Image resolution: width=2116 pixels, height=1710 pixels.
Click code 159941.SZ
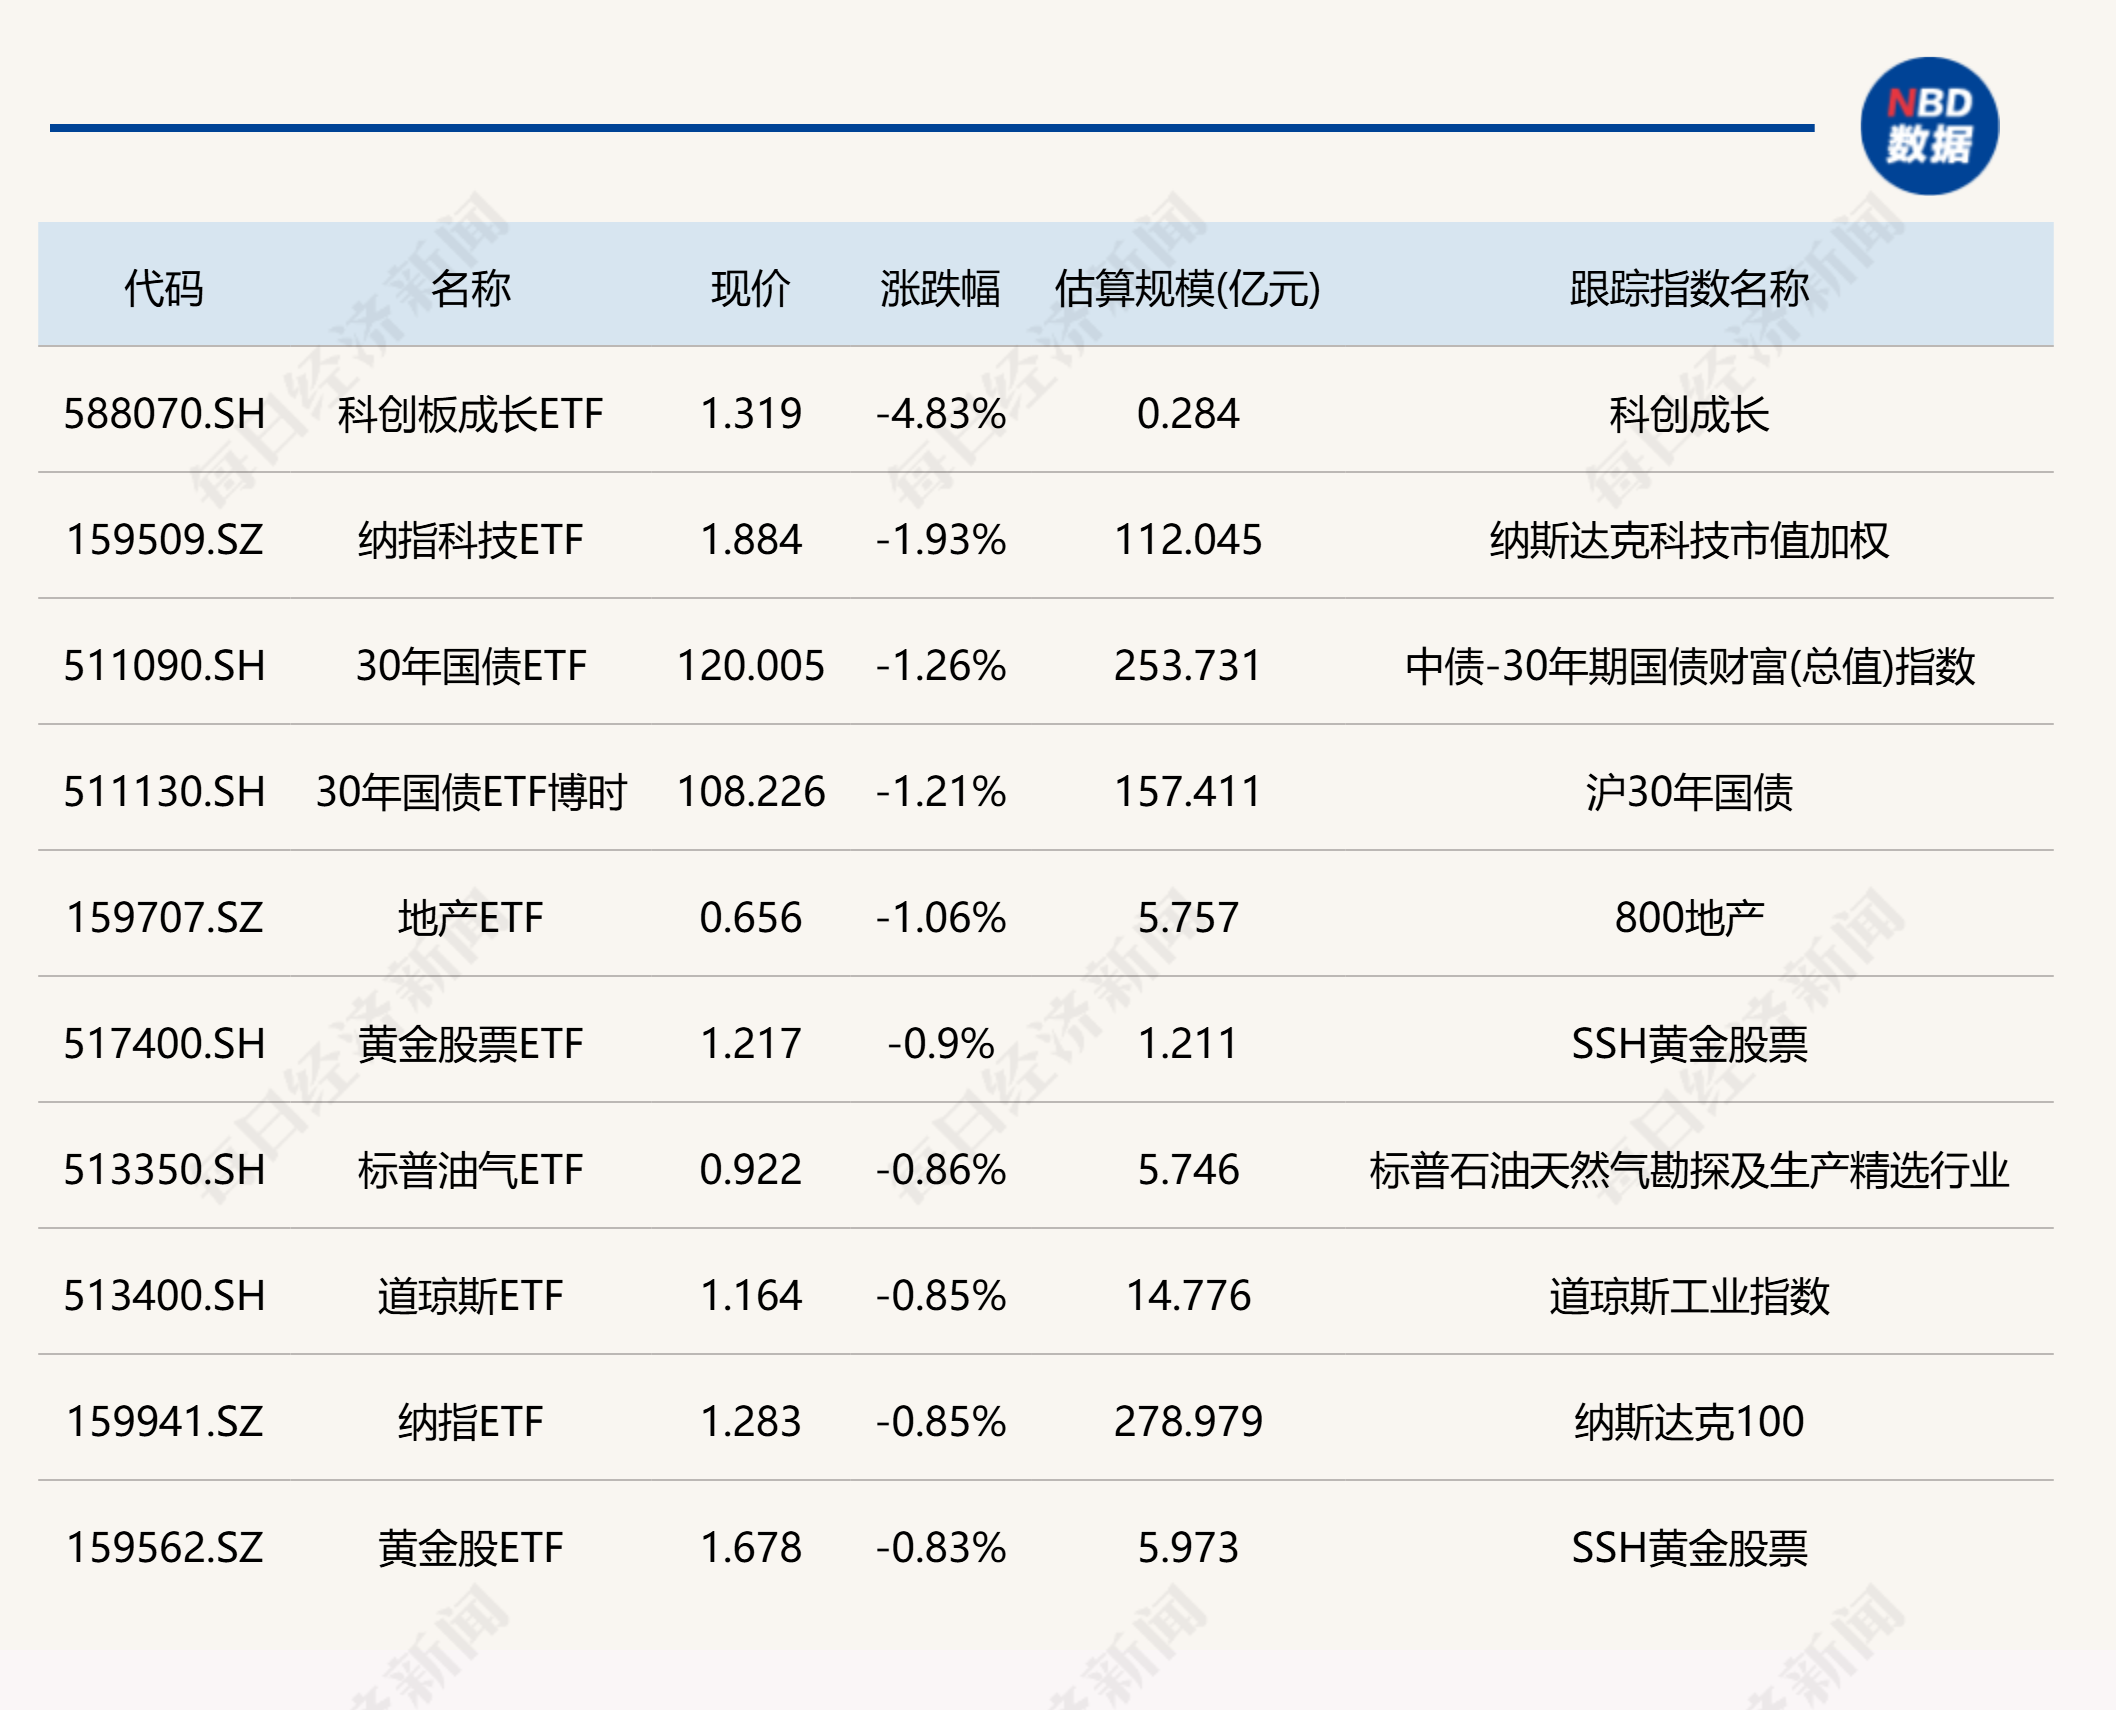click(164, 1422)
